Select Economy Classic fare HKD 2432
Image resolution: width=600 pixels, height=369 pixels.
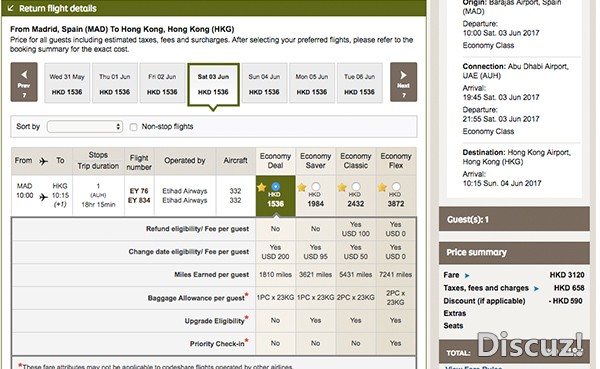point(356,187)
